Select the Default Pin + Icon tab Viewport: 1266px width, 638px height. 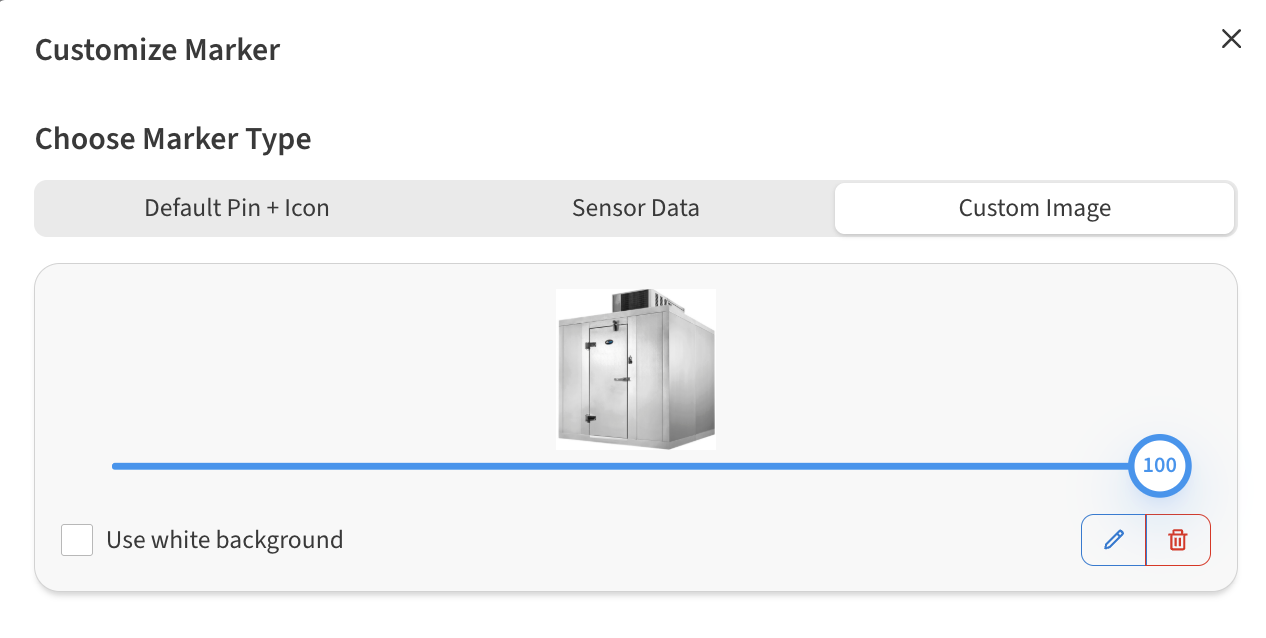(x=236, y=208)
